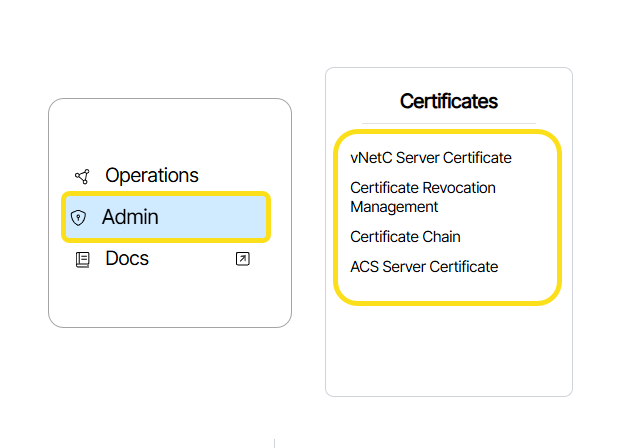The image size is (642, 448).
Task: Open vNetC Server Certificate
Action: pyautogui.click(x=430, y=158)
